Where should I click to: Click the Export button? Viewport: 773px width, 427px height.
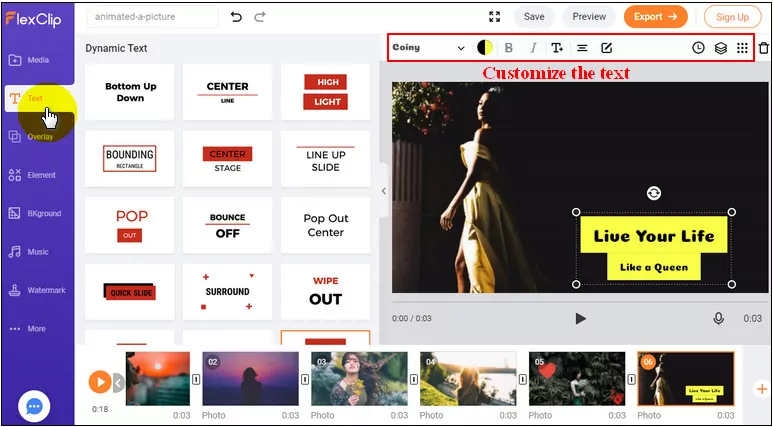click(656, 17)
